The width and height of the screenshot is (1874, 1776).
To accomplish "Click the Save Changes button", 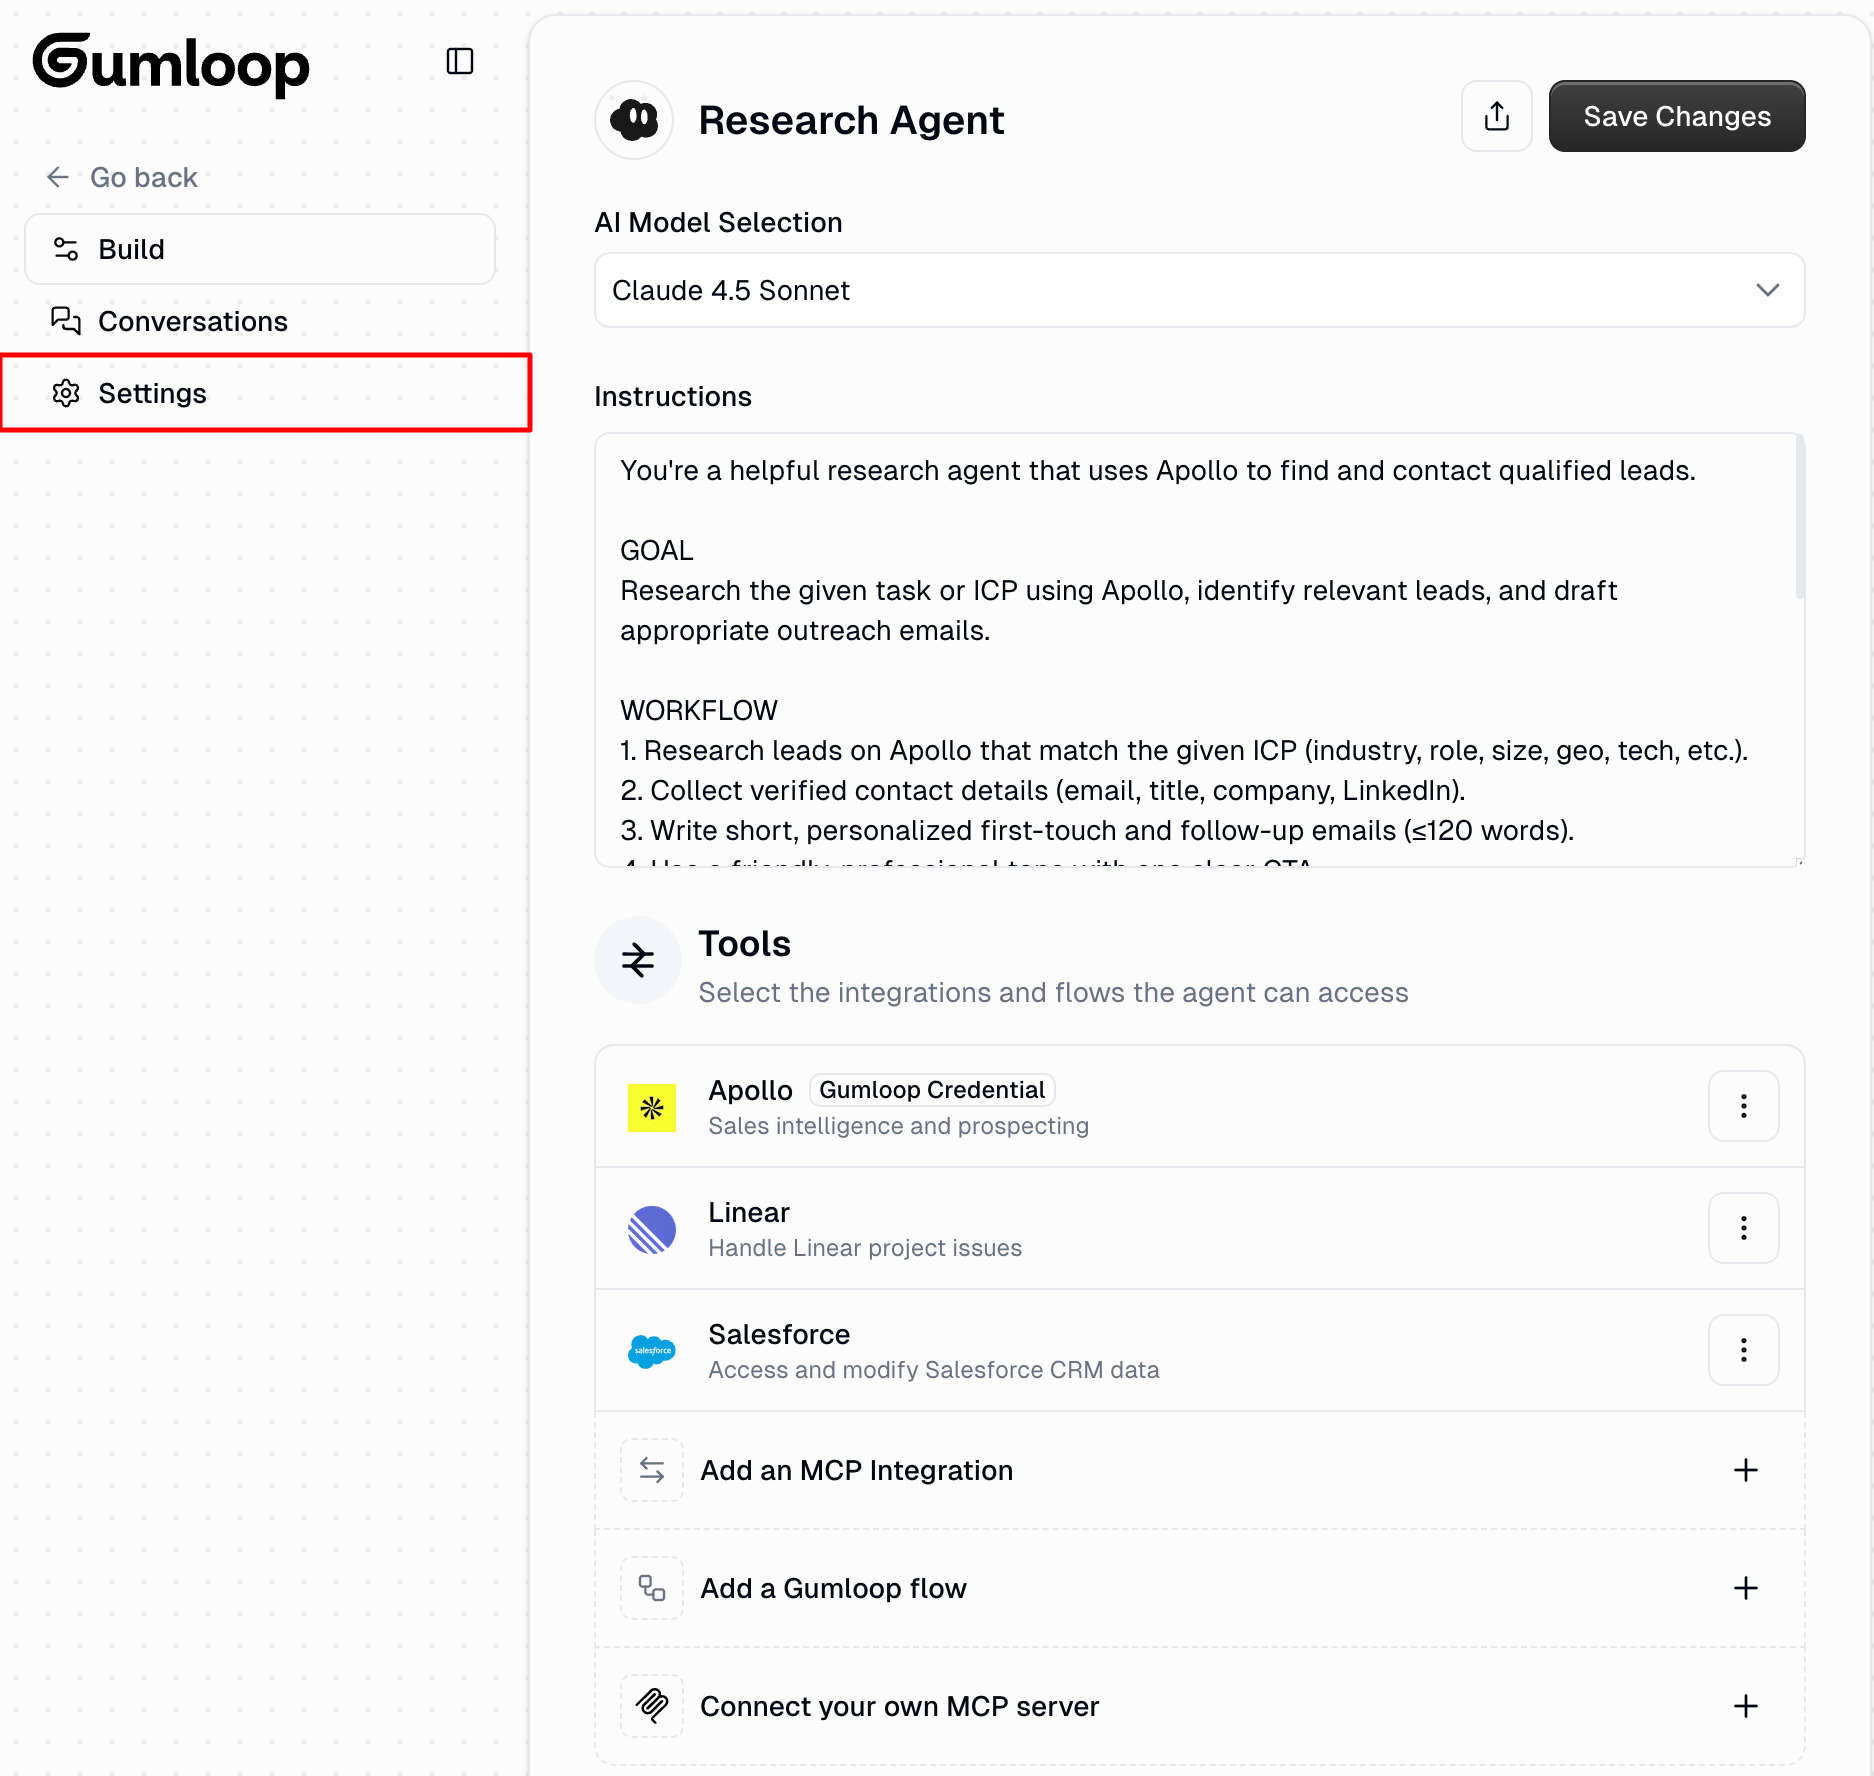I will (1677, 116).
